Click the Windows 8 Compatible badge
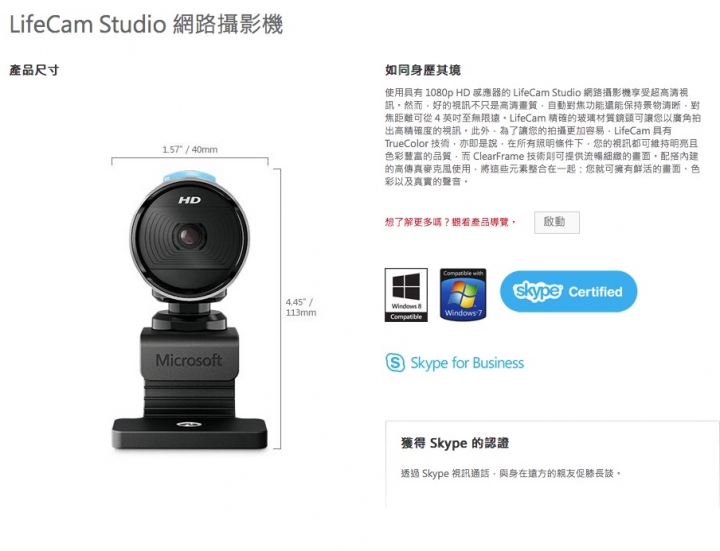The height and width of the screenshot is (551, 720). pos(406,295)
